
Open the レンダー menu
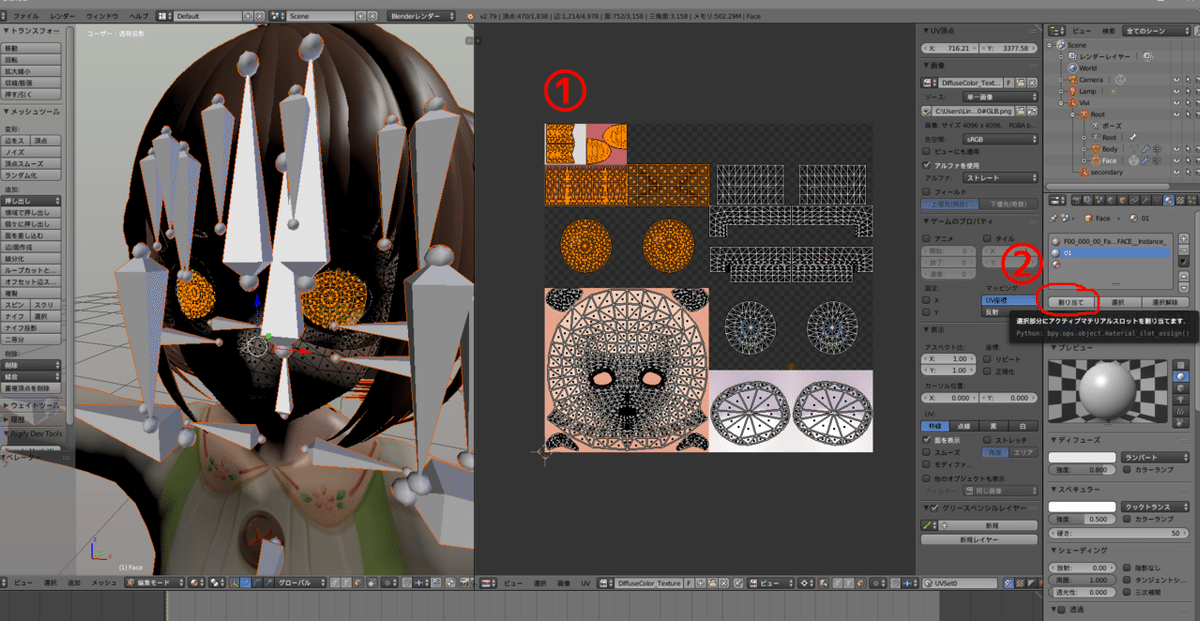click(62, 17)
